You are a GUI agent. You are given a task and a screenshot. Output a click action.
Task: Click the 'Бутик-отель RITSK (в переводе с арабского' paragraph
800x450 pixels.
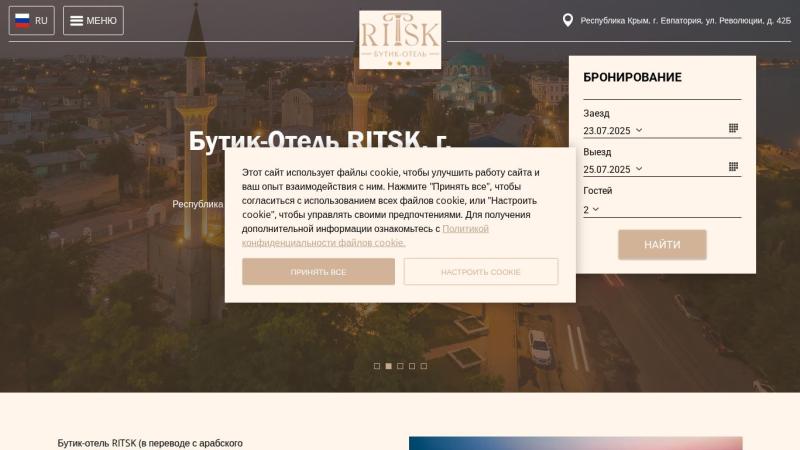[150, 443]
